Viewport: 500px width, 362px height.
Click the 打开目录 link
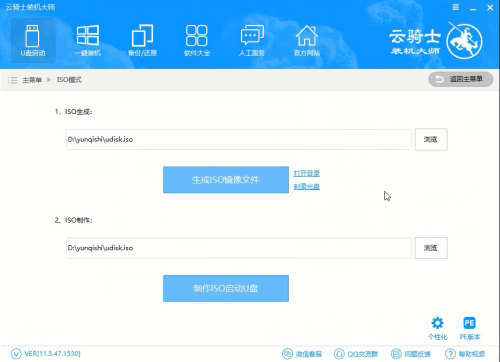(x=307, y=173)
